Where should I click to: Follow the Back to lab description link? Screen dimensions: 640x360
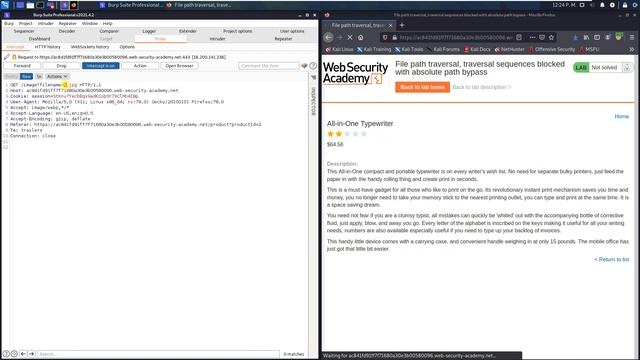(482, 87)
